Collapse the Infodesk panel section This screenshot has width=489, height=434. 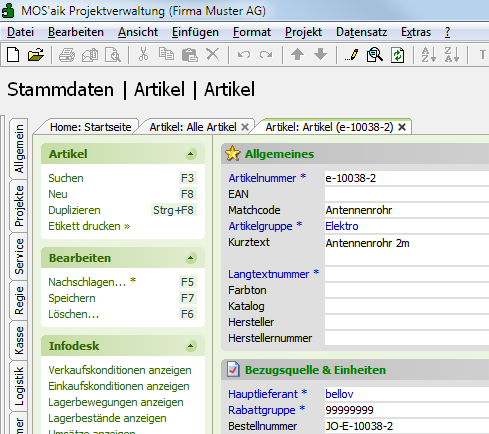coord(190,346)
